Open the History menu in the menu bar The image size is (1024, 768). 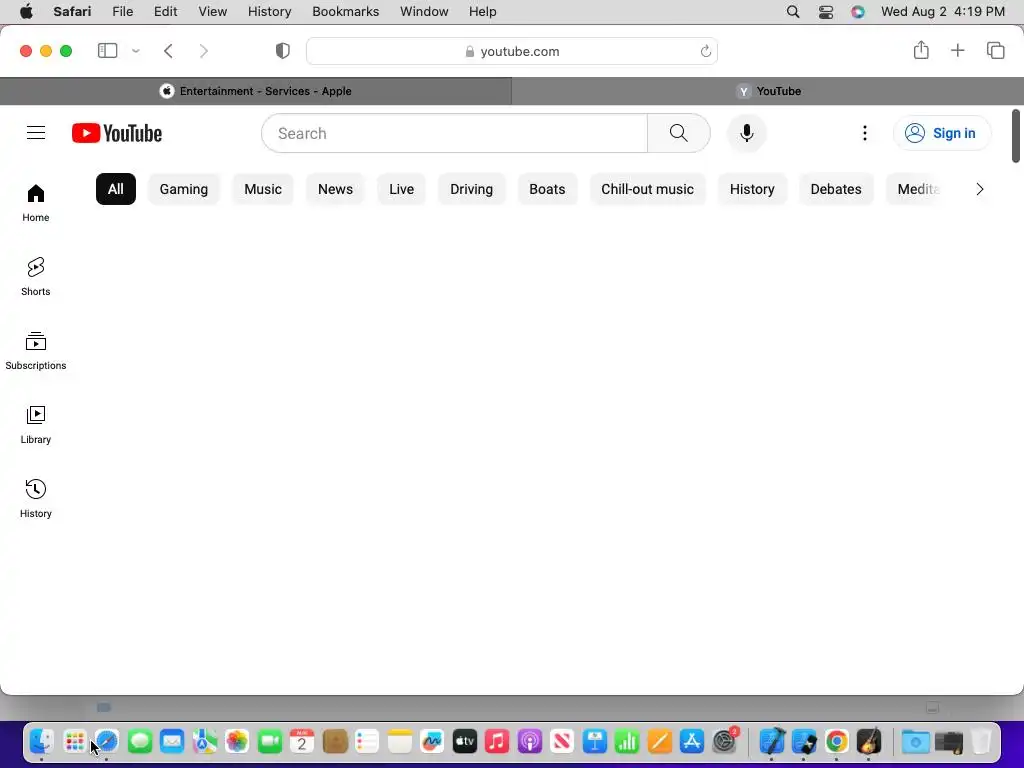270,12
